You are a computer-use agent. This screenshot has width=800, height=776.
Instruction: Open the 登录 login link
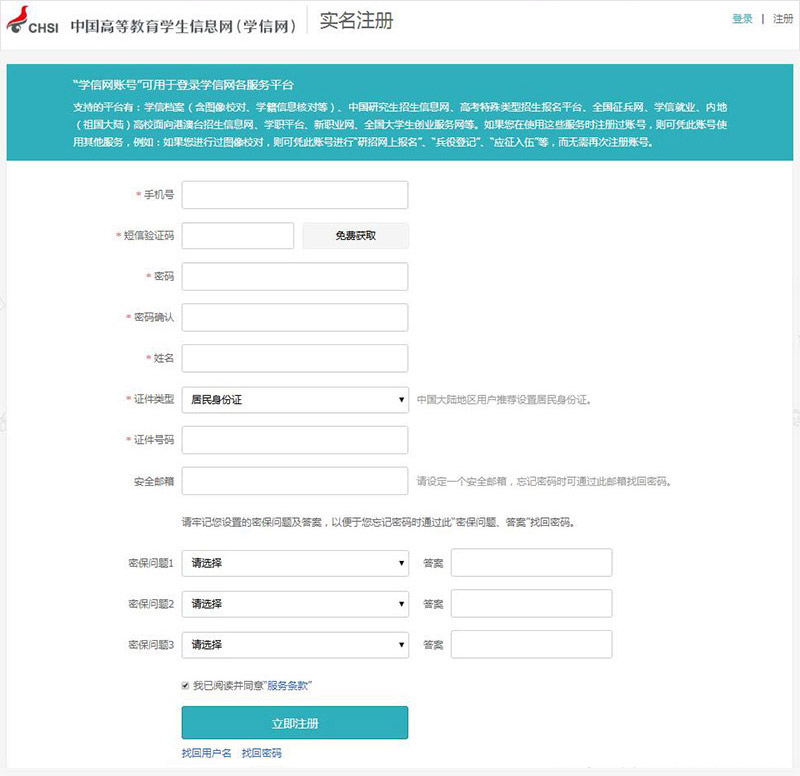pos(742,19)
